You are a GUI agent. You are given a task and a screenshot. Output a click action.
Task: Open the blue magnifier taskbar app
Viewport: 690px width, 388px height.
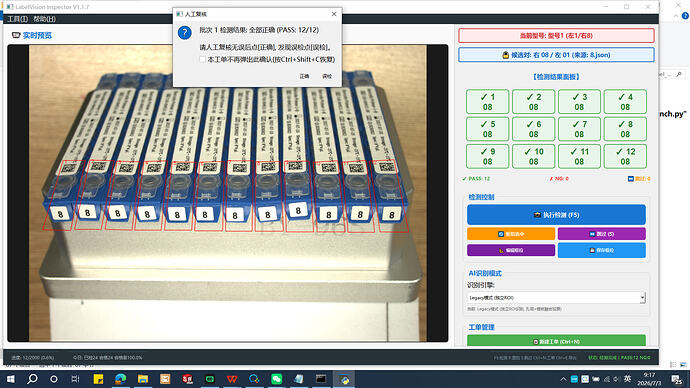[x=254, y=379]
